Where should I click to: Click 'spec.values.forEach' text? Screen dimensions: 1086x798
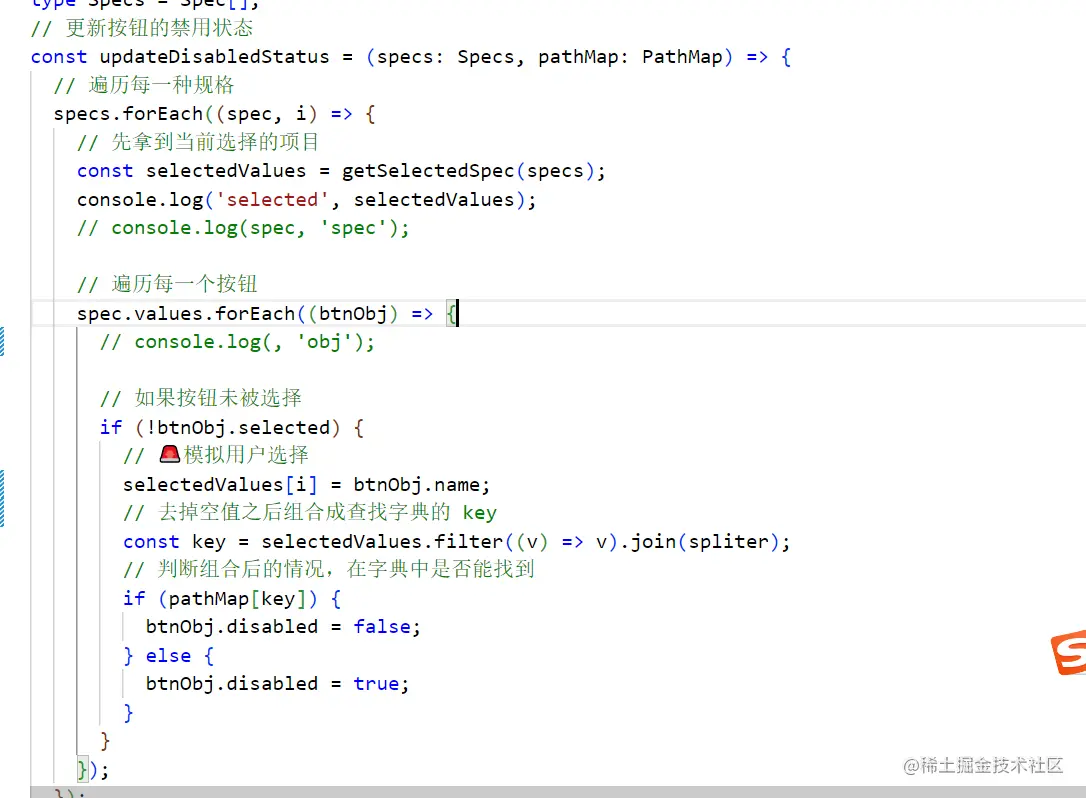point(186,314)
